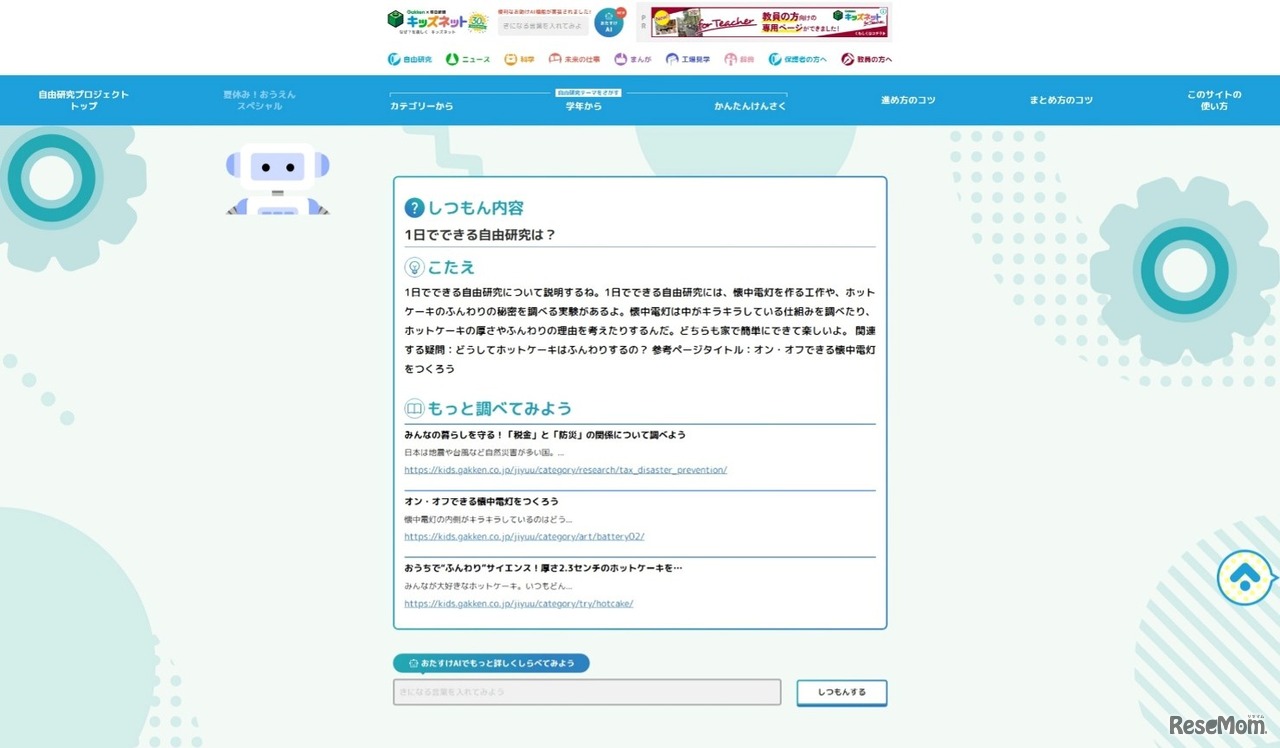
Task: Click title みんなの暮らしを守る！「税金」と「防災」
Action: click(x=545, y=435)
